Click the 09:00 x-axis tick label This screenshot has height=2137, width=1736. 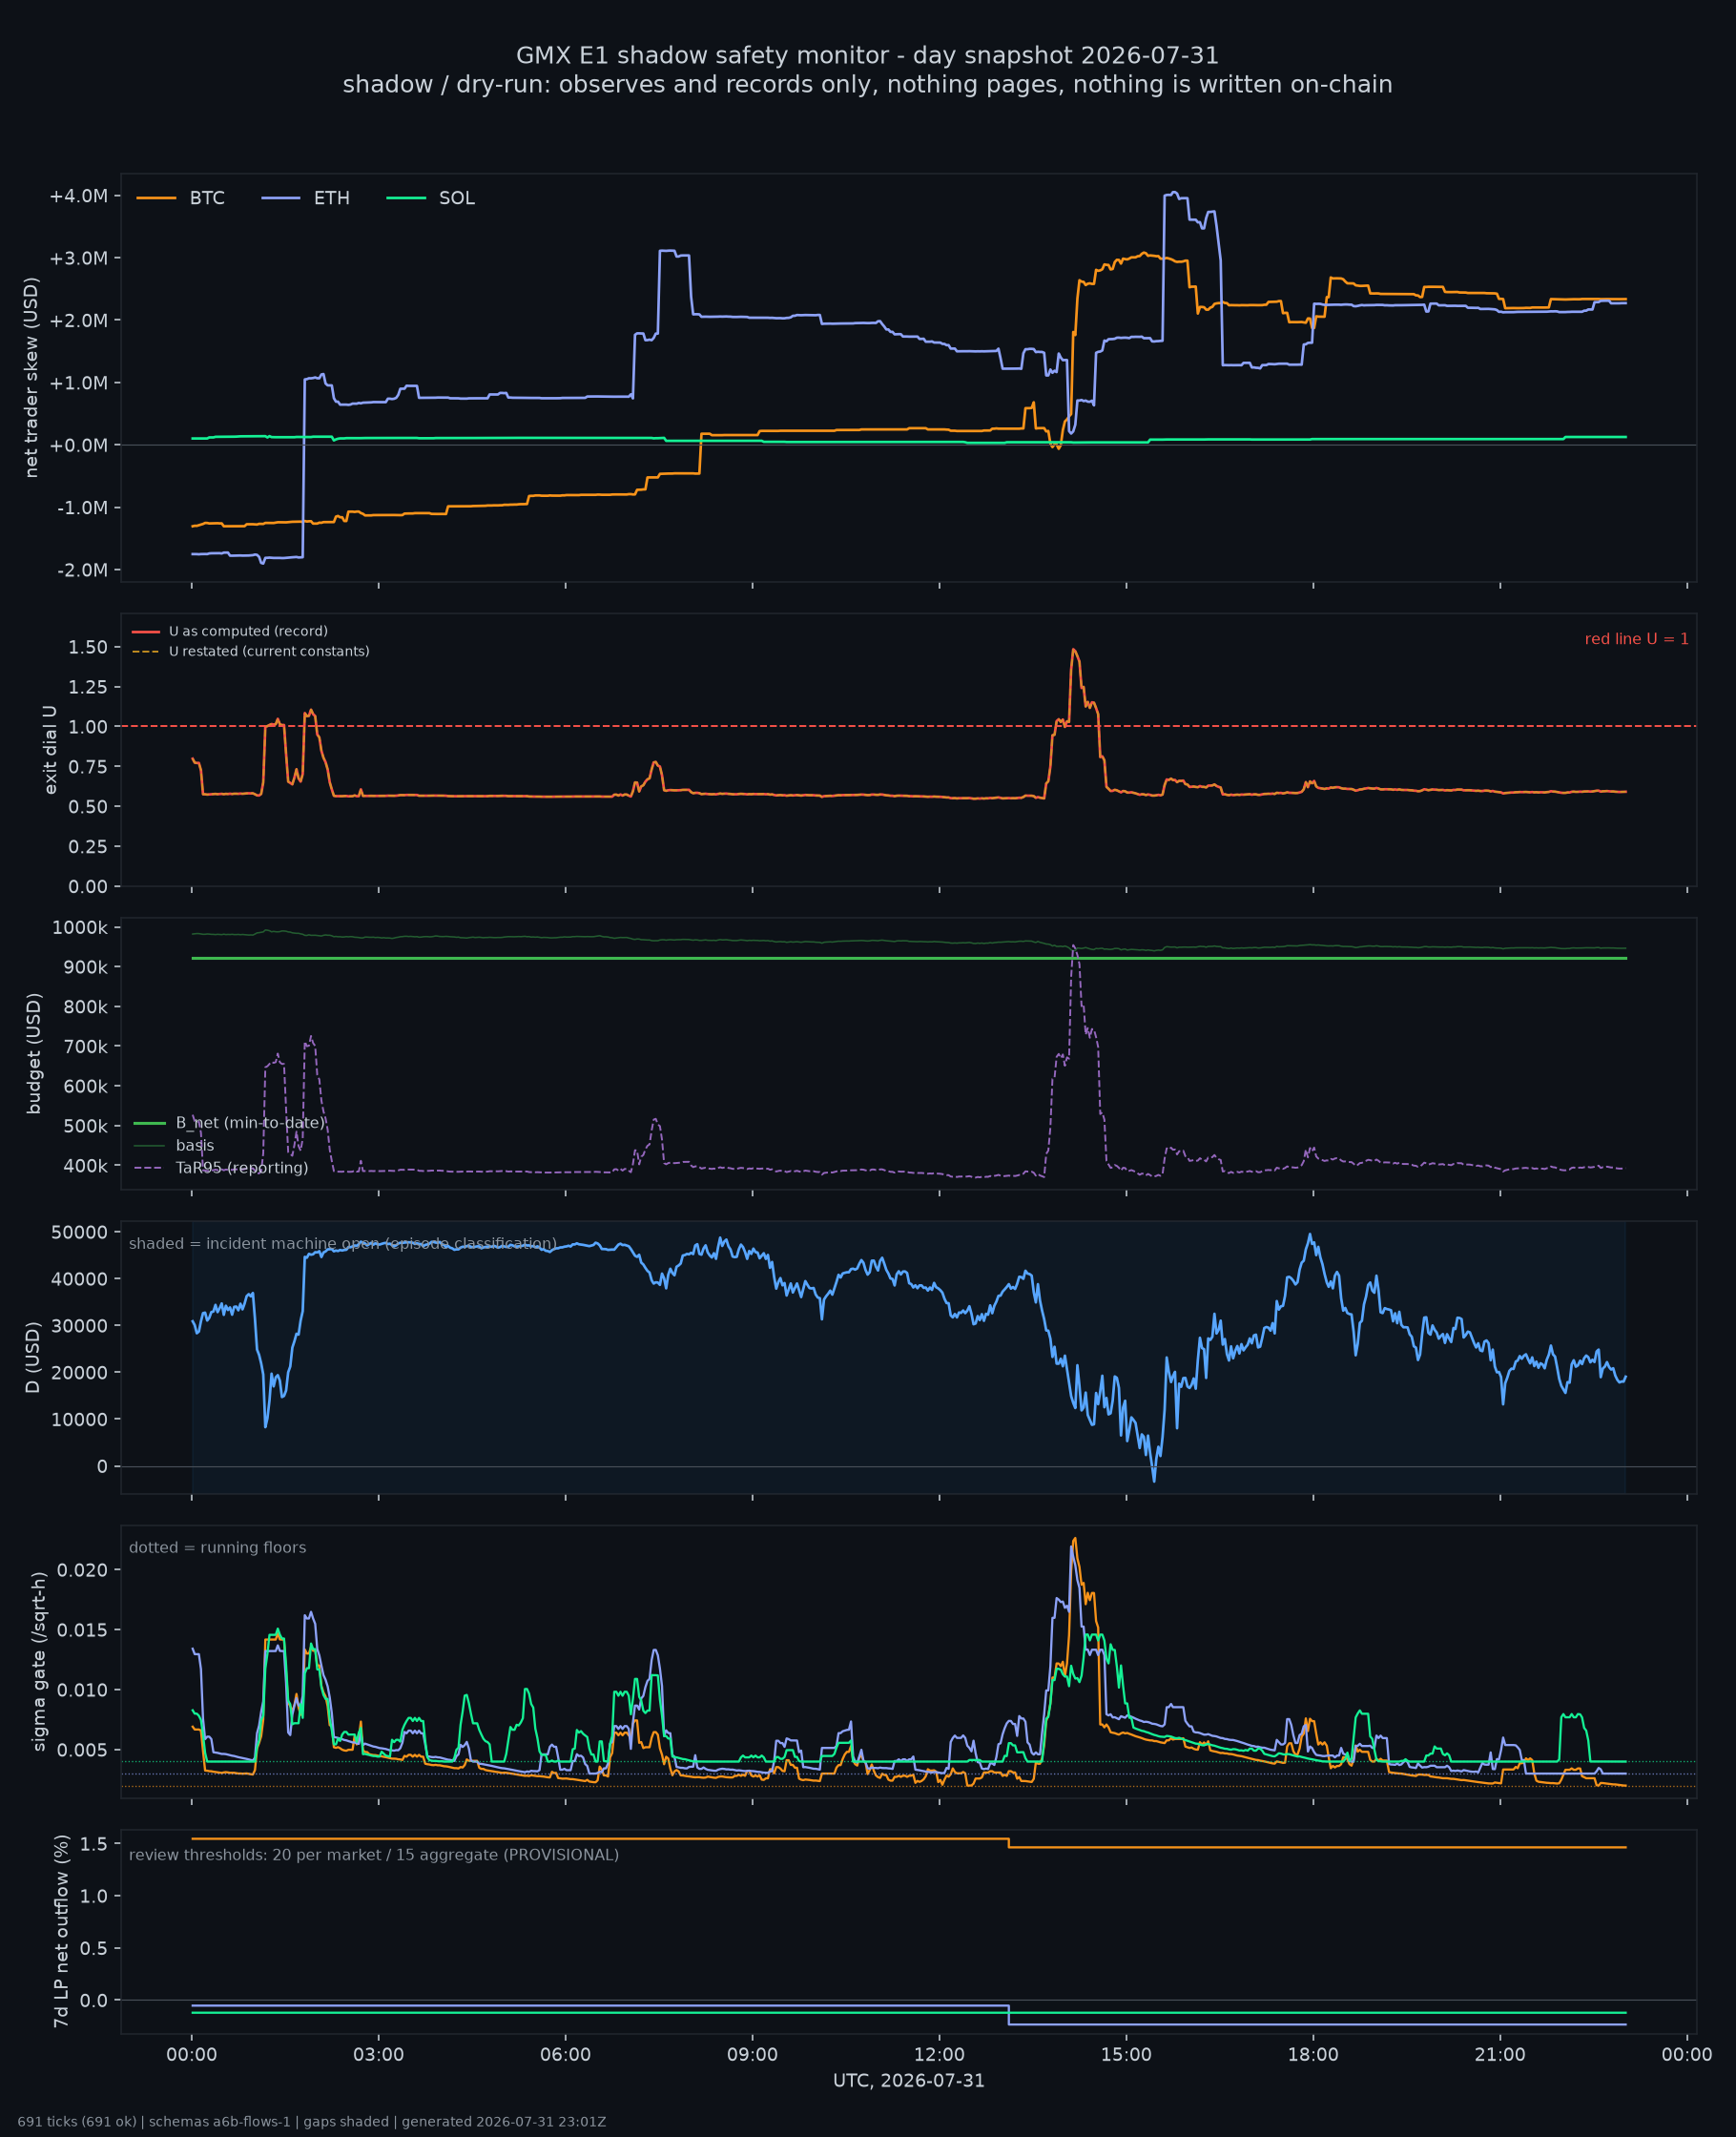coord(752,2055)
